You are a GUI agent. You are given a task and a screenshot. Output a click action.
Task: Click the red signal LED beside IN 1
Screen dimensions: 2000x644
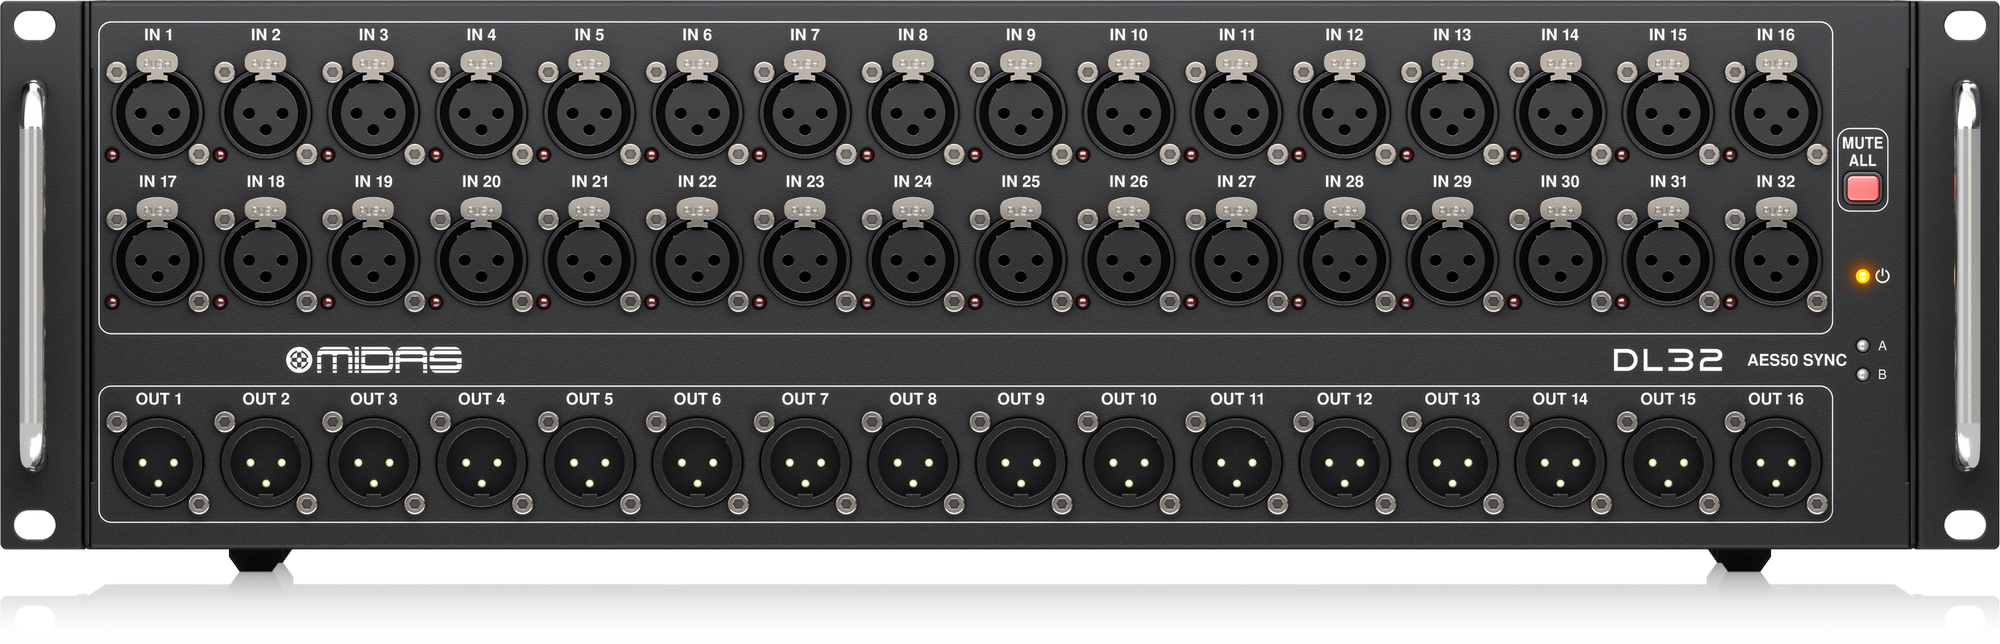[112, 156]
